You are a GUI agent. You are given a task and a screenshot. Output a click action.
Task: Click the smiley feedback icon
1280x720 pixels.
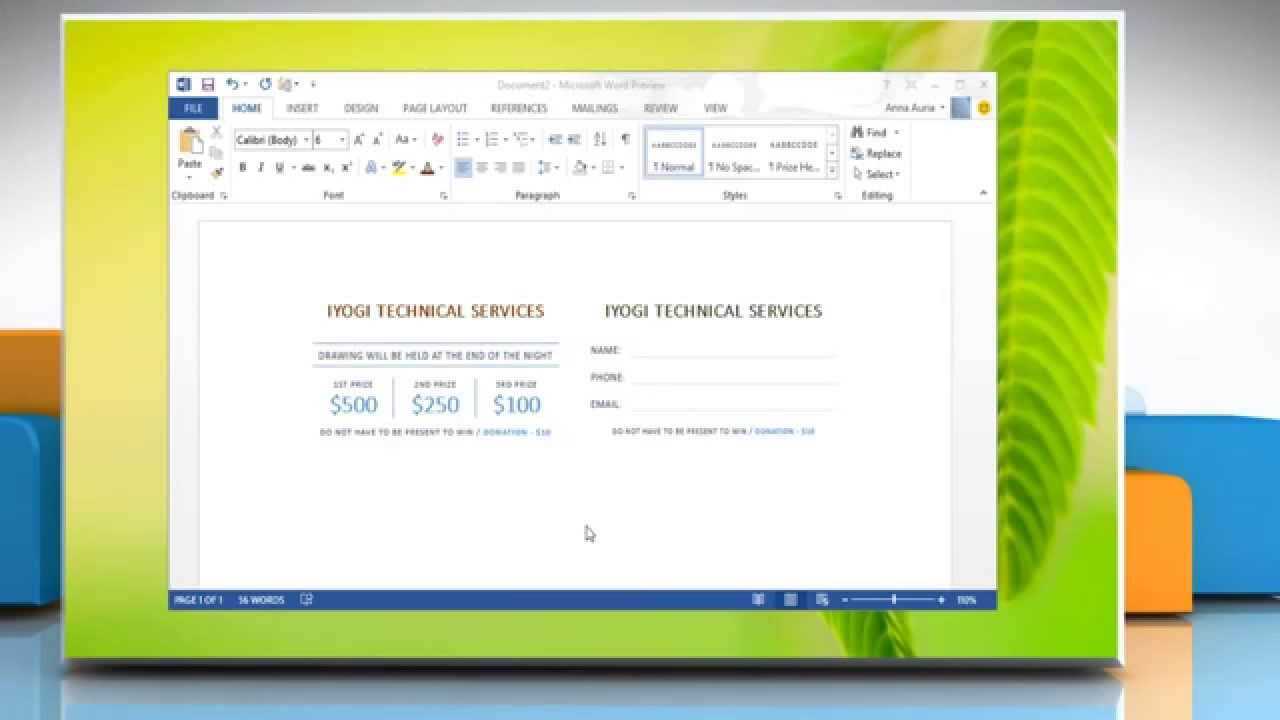pyautogui.click(x=984, y=108)
